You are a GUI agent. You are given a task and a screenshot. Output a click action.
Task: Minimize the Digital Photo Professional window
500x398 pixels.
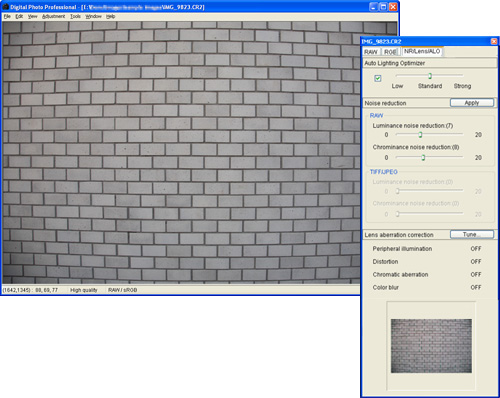[374, 7]
